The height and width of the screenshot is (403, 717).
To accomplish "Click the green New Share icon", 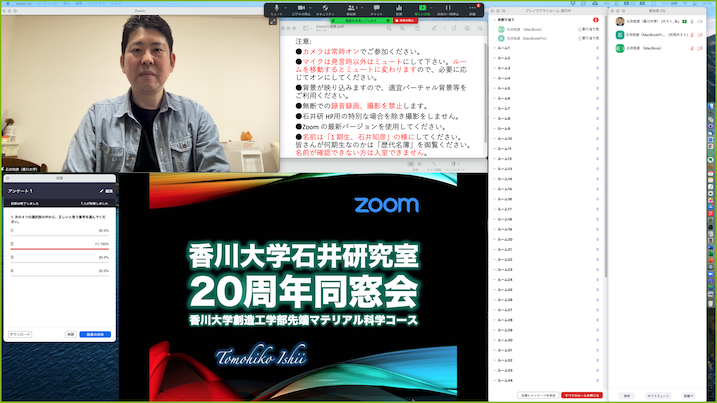I will pyautogui.click(x=422, y=9).
